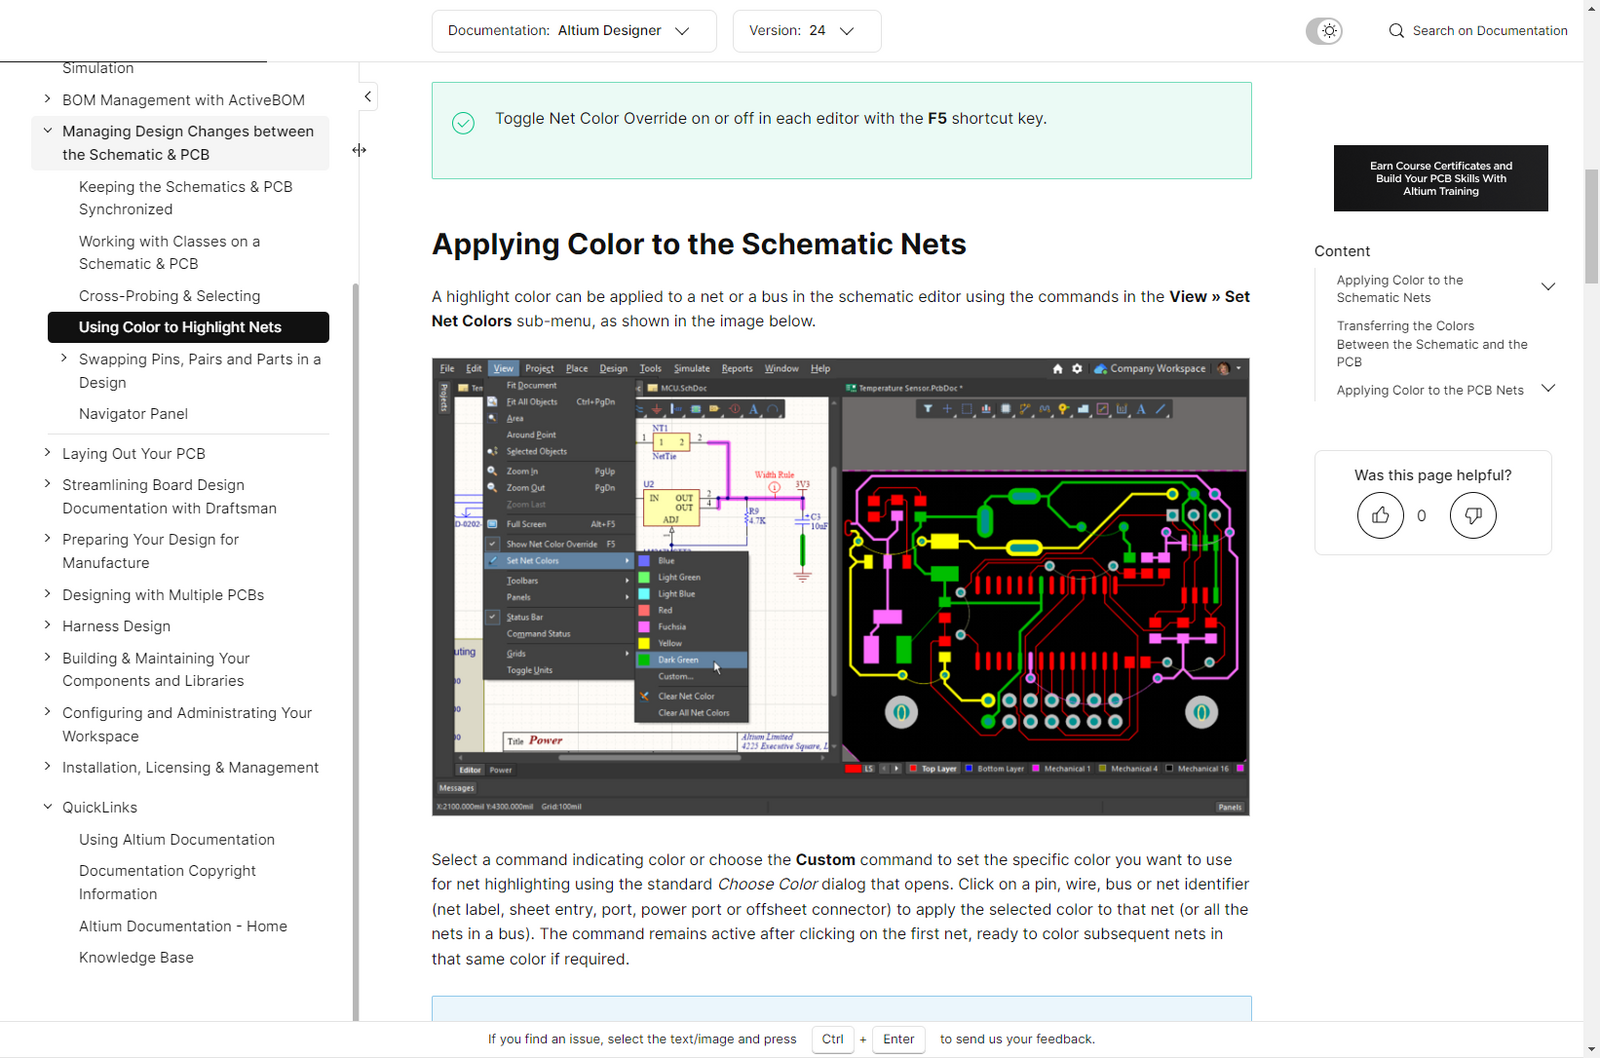1600x1058 pixels.
Task: Toggle the light/dark theme switch
Action: (x=1324, y=31)
